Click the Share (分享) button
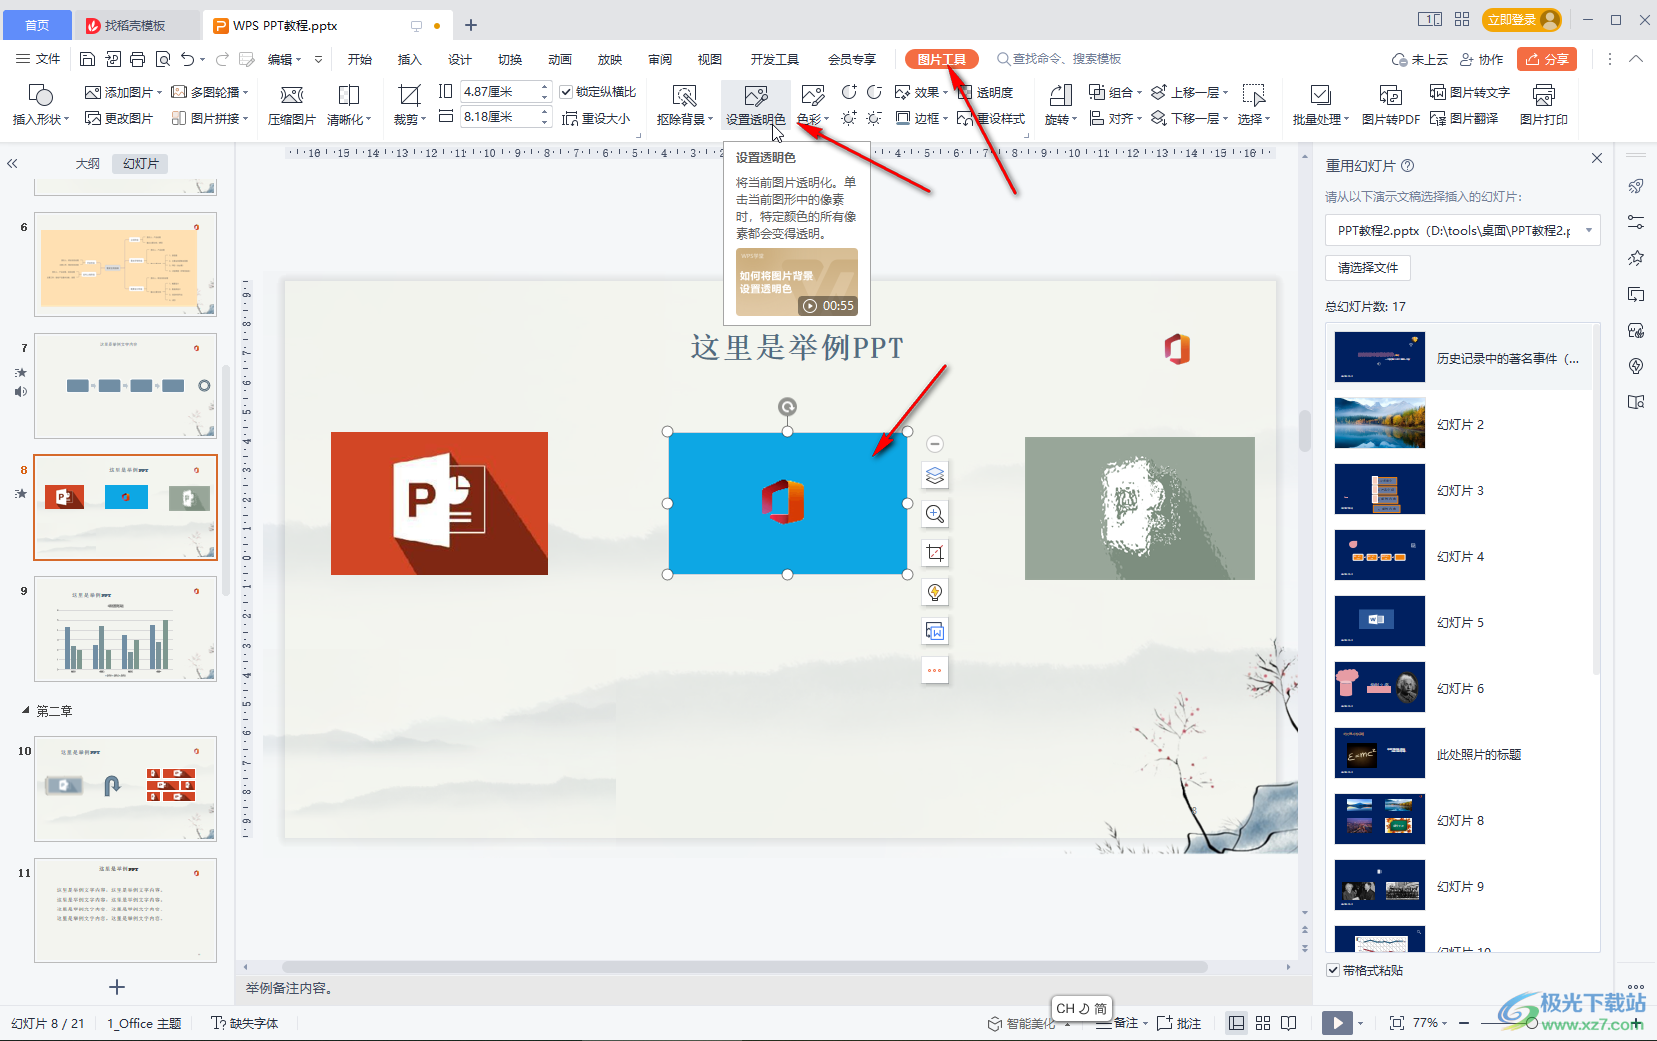1657x1041 pixels. [x=1547, y=59]
